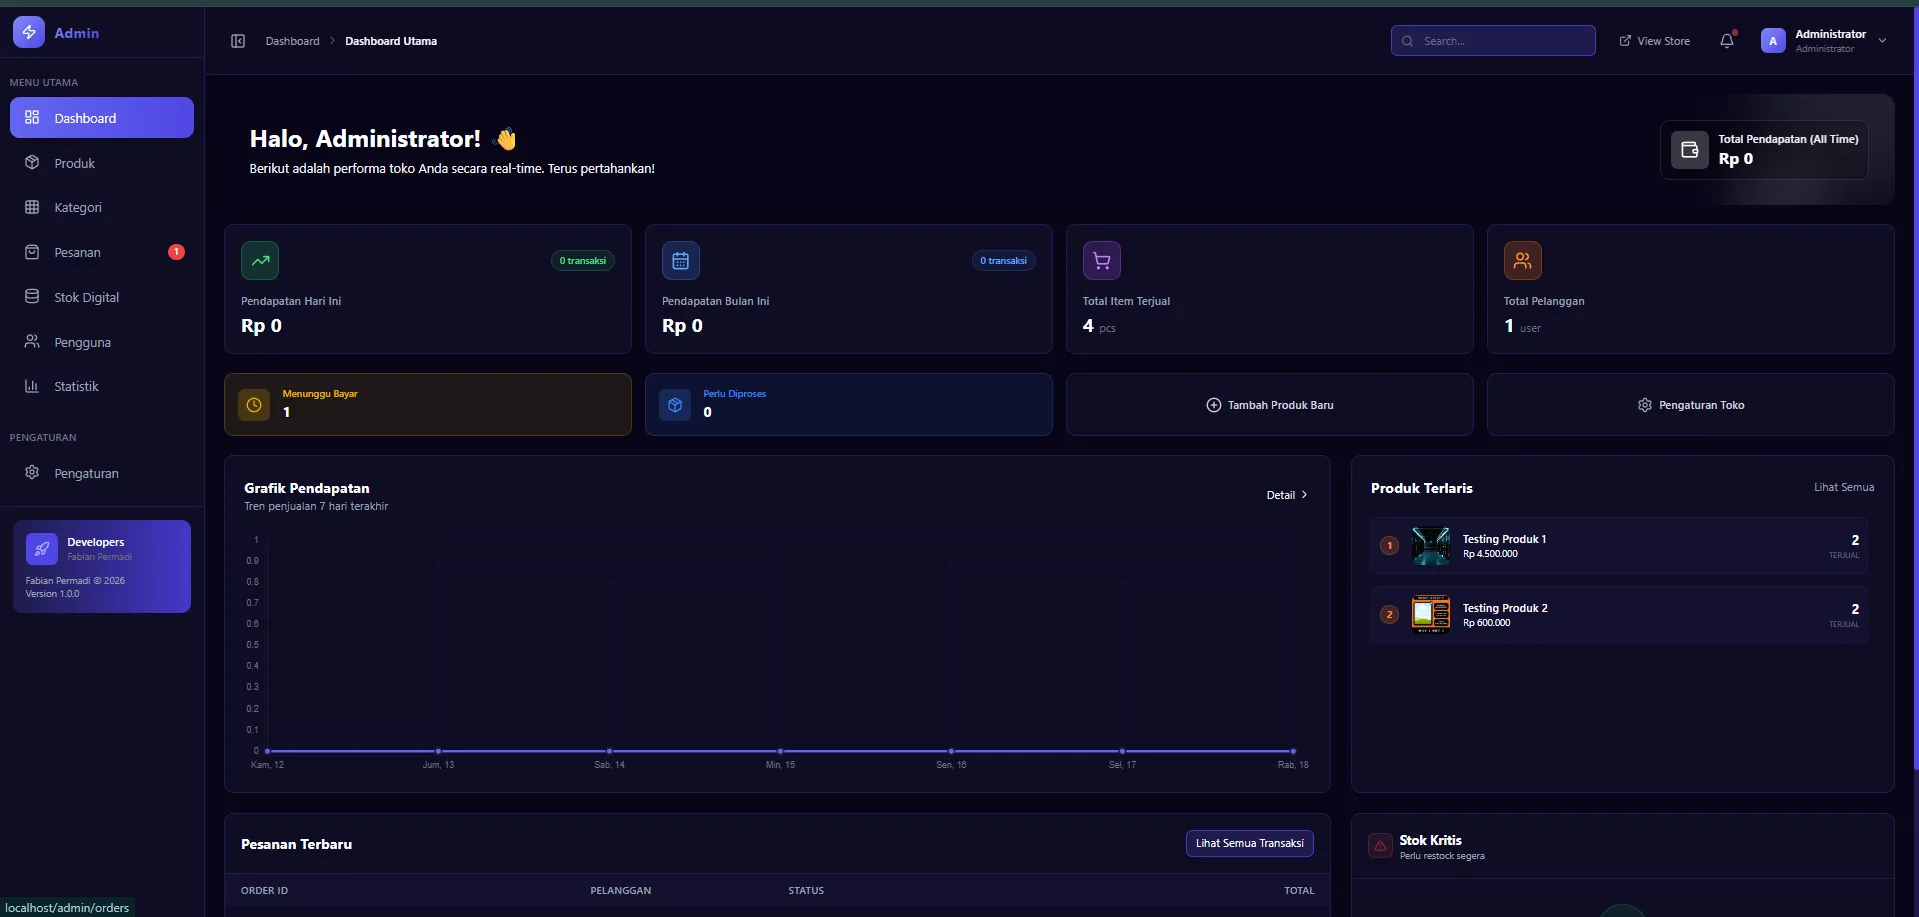Click the clock icon in Menunggu Bayar
Viewport: 1919px width, 917px height.
pyautogui.click(x=254, y=405)
